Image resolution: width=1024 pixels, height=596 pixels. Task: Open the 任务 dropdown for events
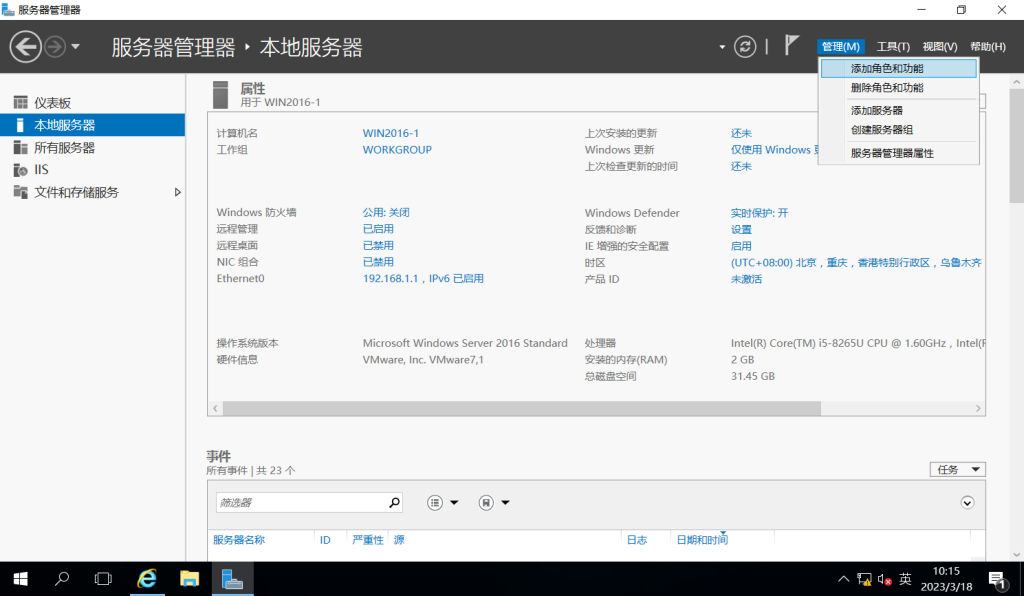click(957, 469)
